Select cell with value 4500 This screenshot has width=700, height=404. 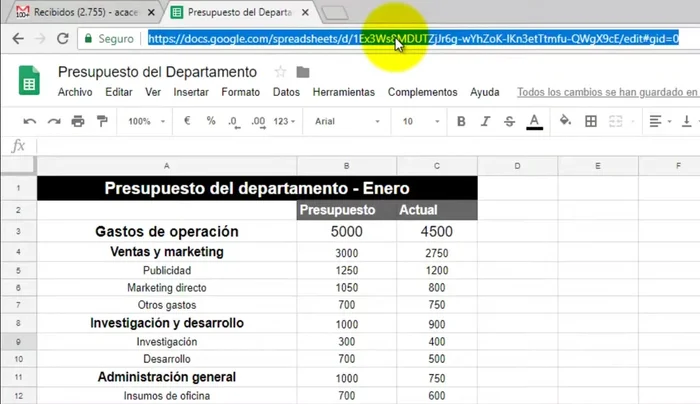coord(437,231)
